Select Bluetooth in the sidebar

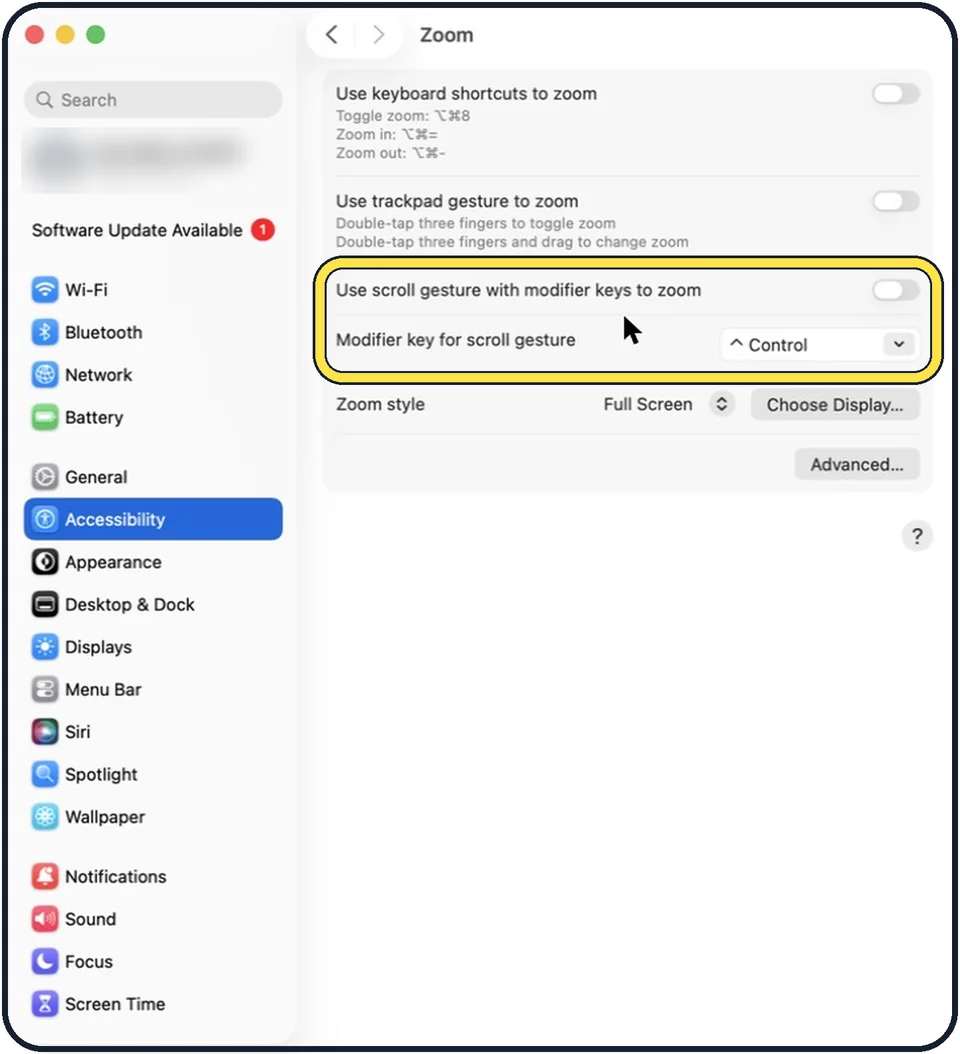[153, 332]
